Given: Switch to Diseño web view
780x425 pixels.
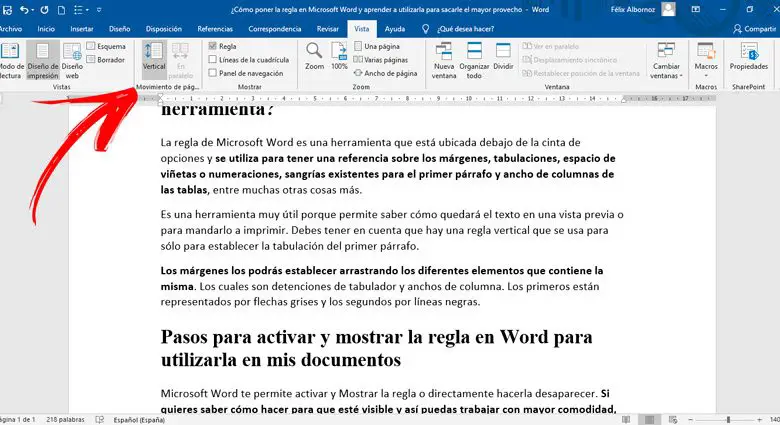Looking at the screenshot, I should [x=73, y=62].
